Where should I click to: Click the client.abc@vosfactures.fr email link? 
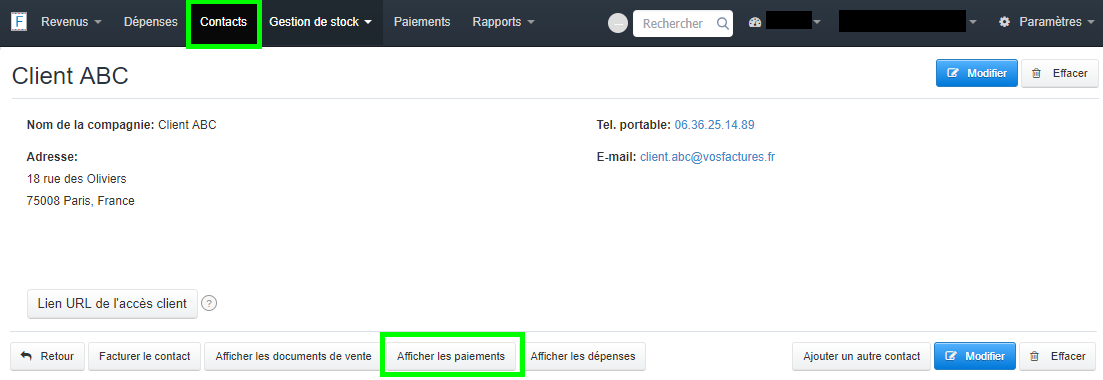[x=708, y=157]
